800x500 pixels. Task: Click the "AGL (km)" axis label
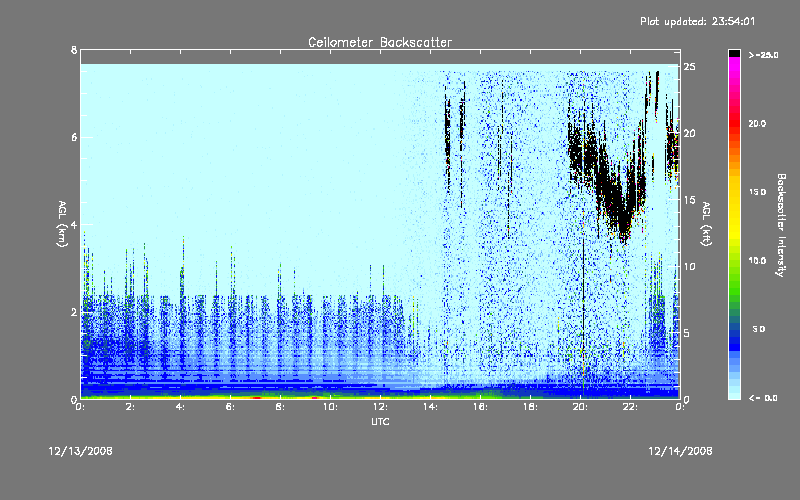[62, 223]
